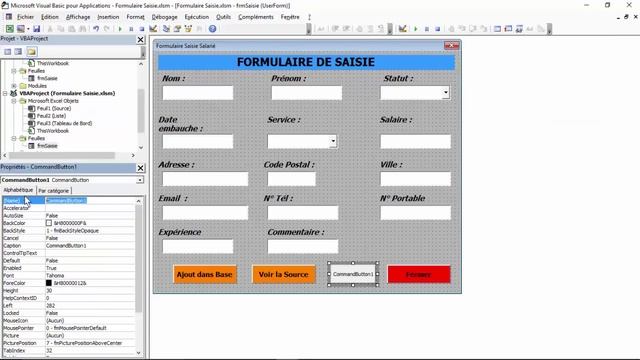
Task: Click View Object icon in the Projet panel
Action: point(18,51)
